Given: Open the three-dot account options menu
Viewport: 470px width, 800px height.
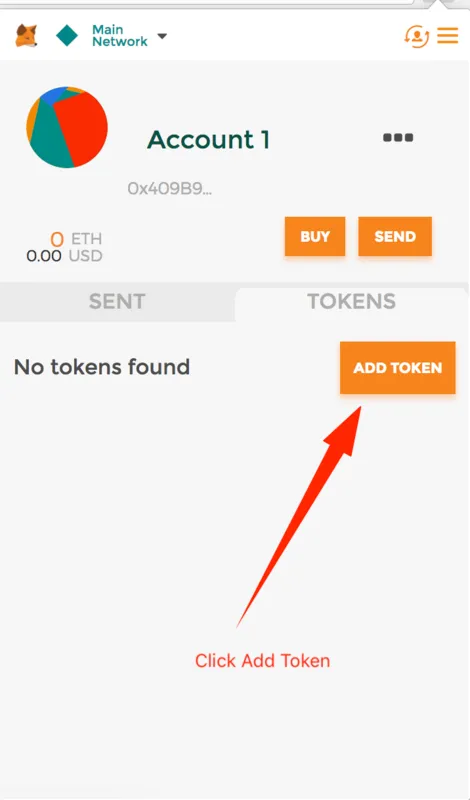Looking at the screenshot, I should pyautogui.click(x=398, y=137).
